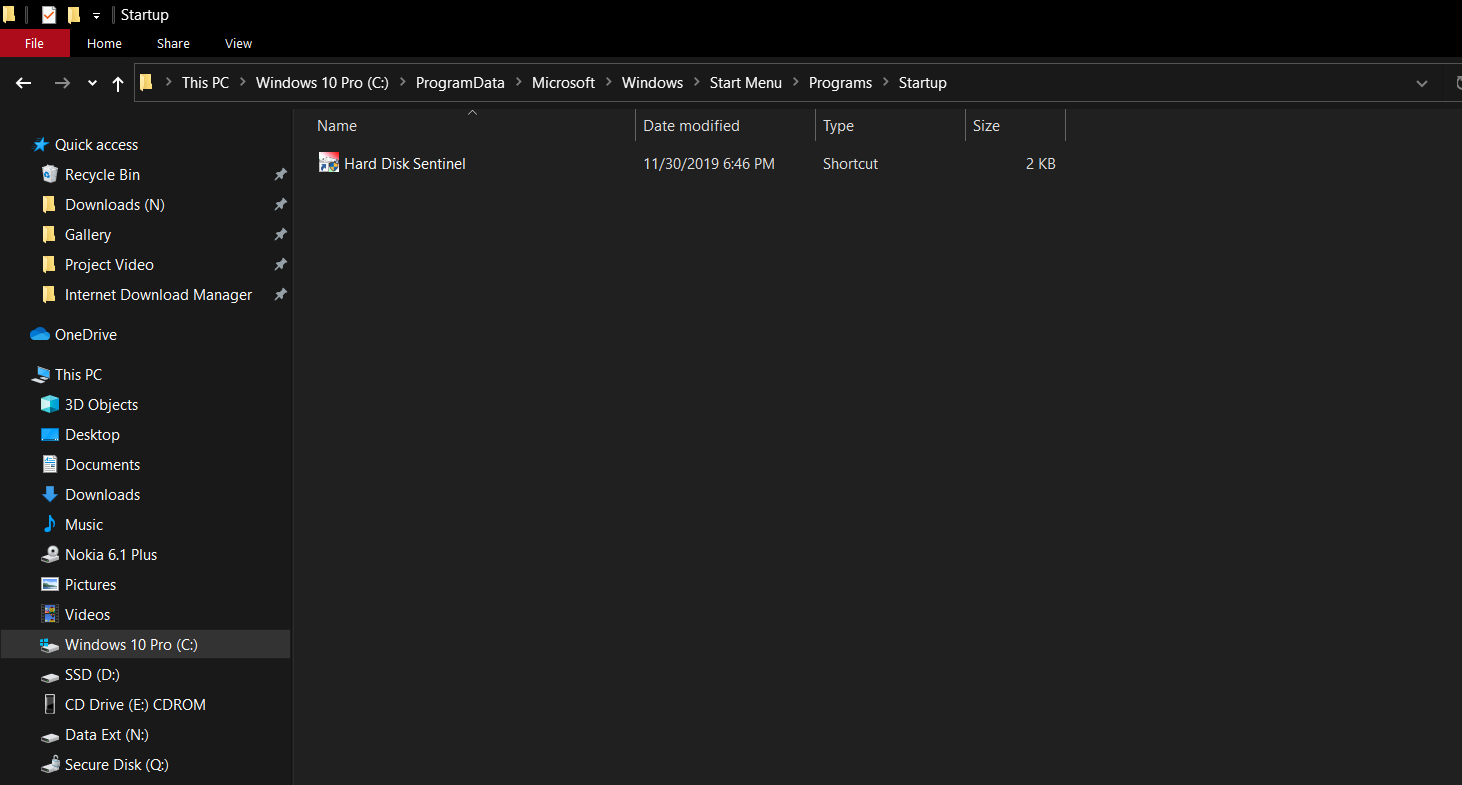Viewport: 1462px width, 785px height.
Task: Unpin Gallery from Quick access
Action: (x=280, y=234)
